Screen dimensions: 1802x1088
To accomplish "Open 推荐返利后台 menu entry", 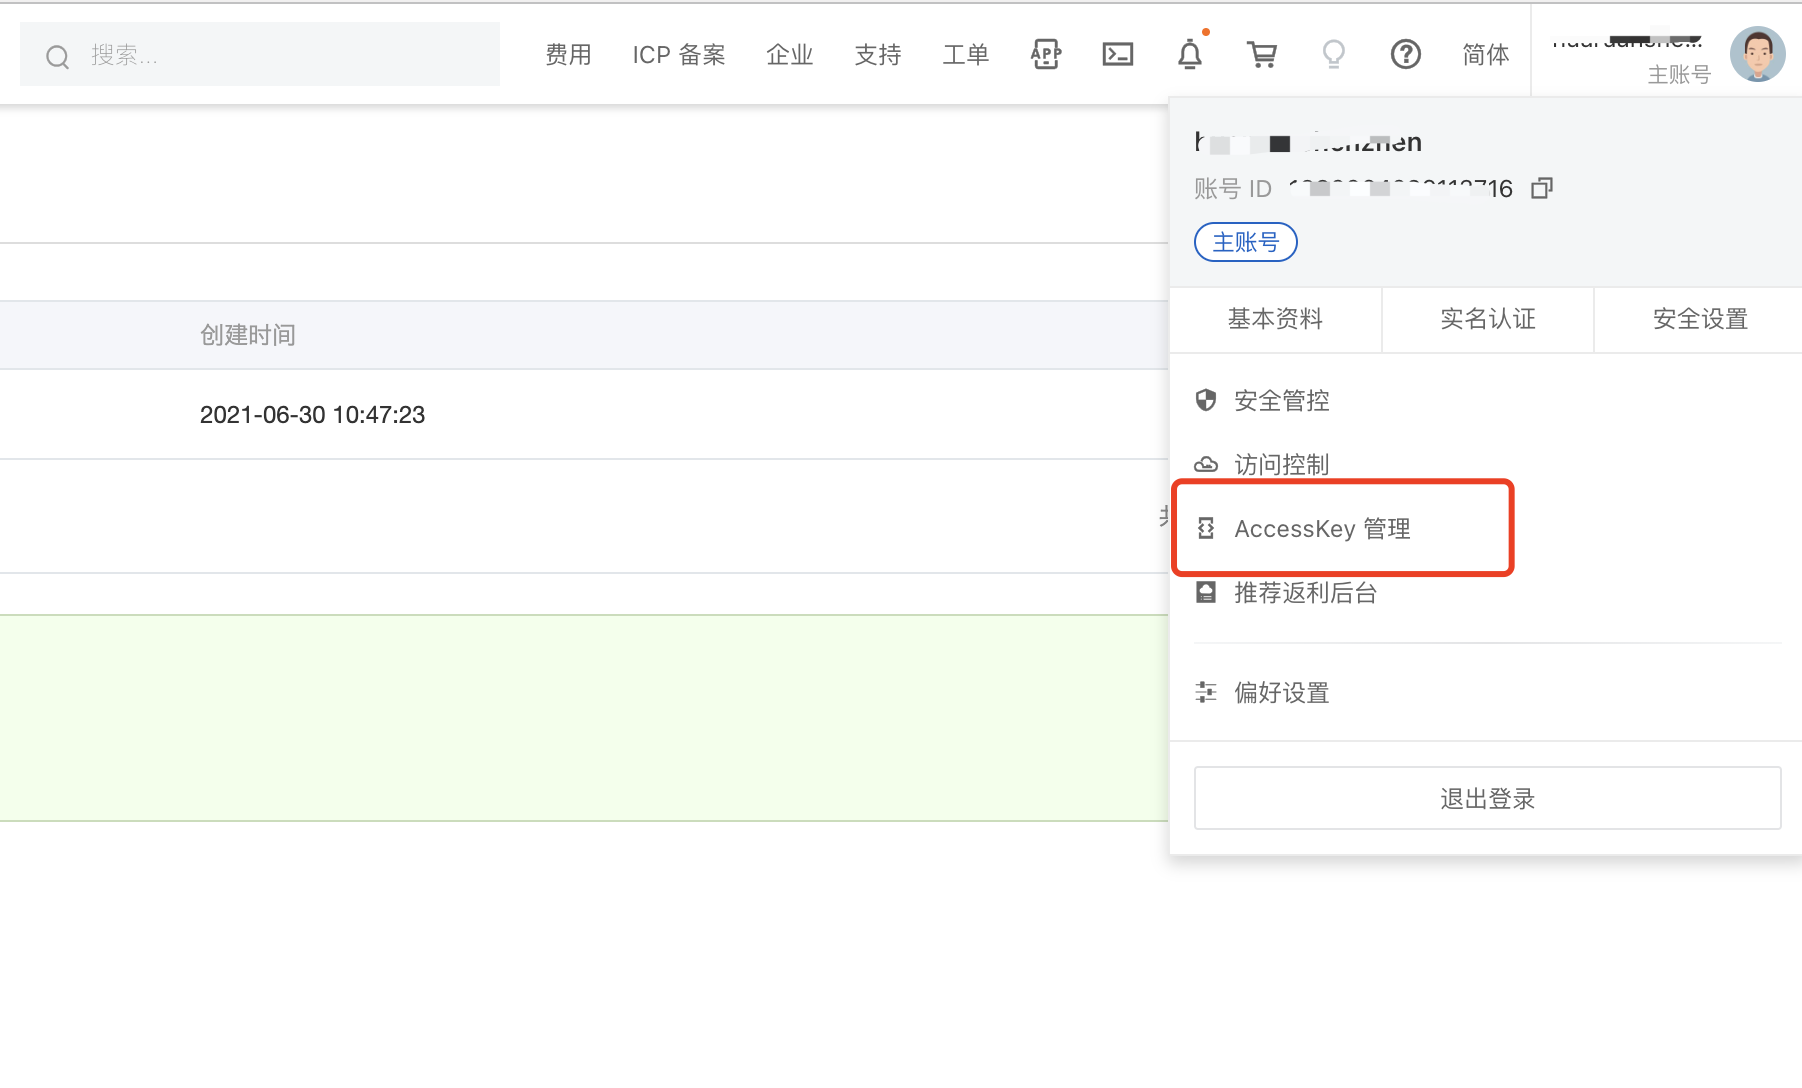I will 1304,592.
